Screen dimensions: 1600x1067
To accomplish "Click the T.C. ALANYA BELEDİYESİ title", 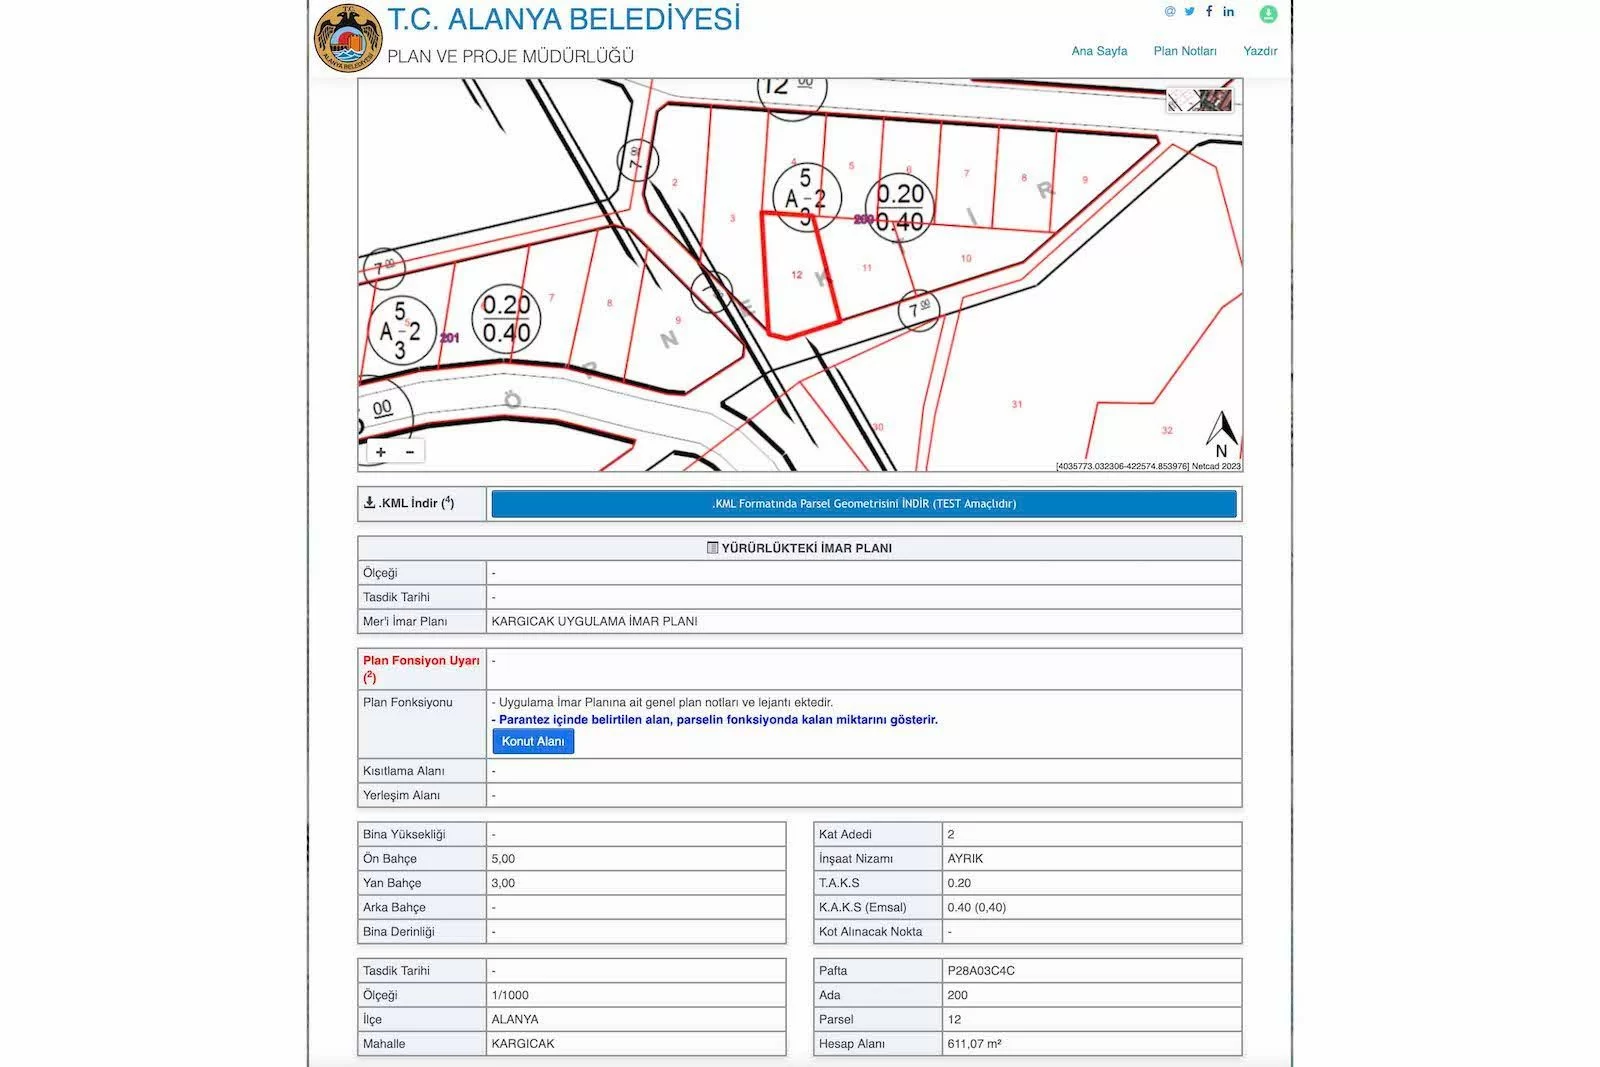I will pyautogui.click(x=564, y=19).
